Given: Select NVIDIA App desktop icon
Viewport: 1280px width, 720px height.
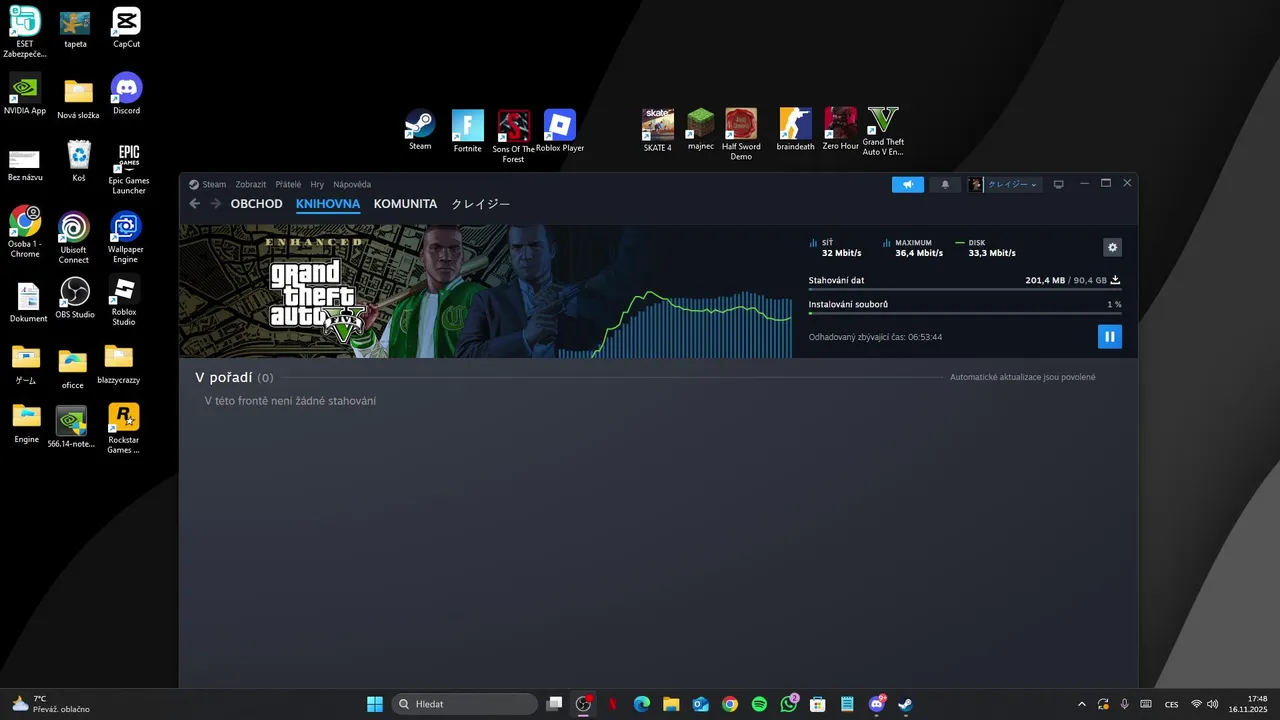Looking at the screenshot, I should click(x=25, y=94).
